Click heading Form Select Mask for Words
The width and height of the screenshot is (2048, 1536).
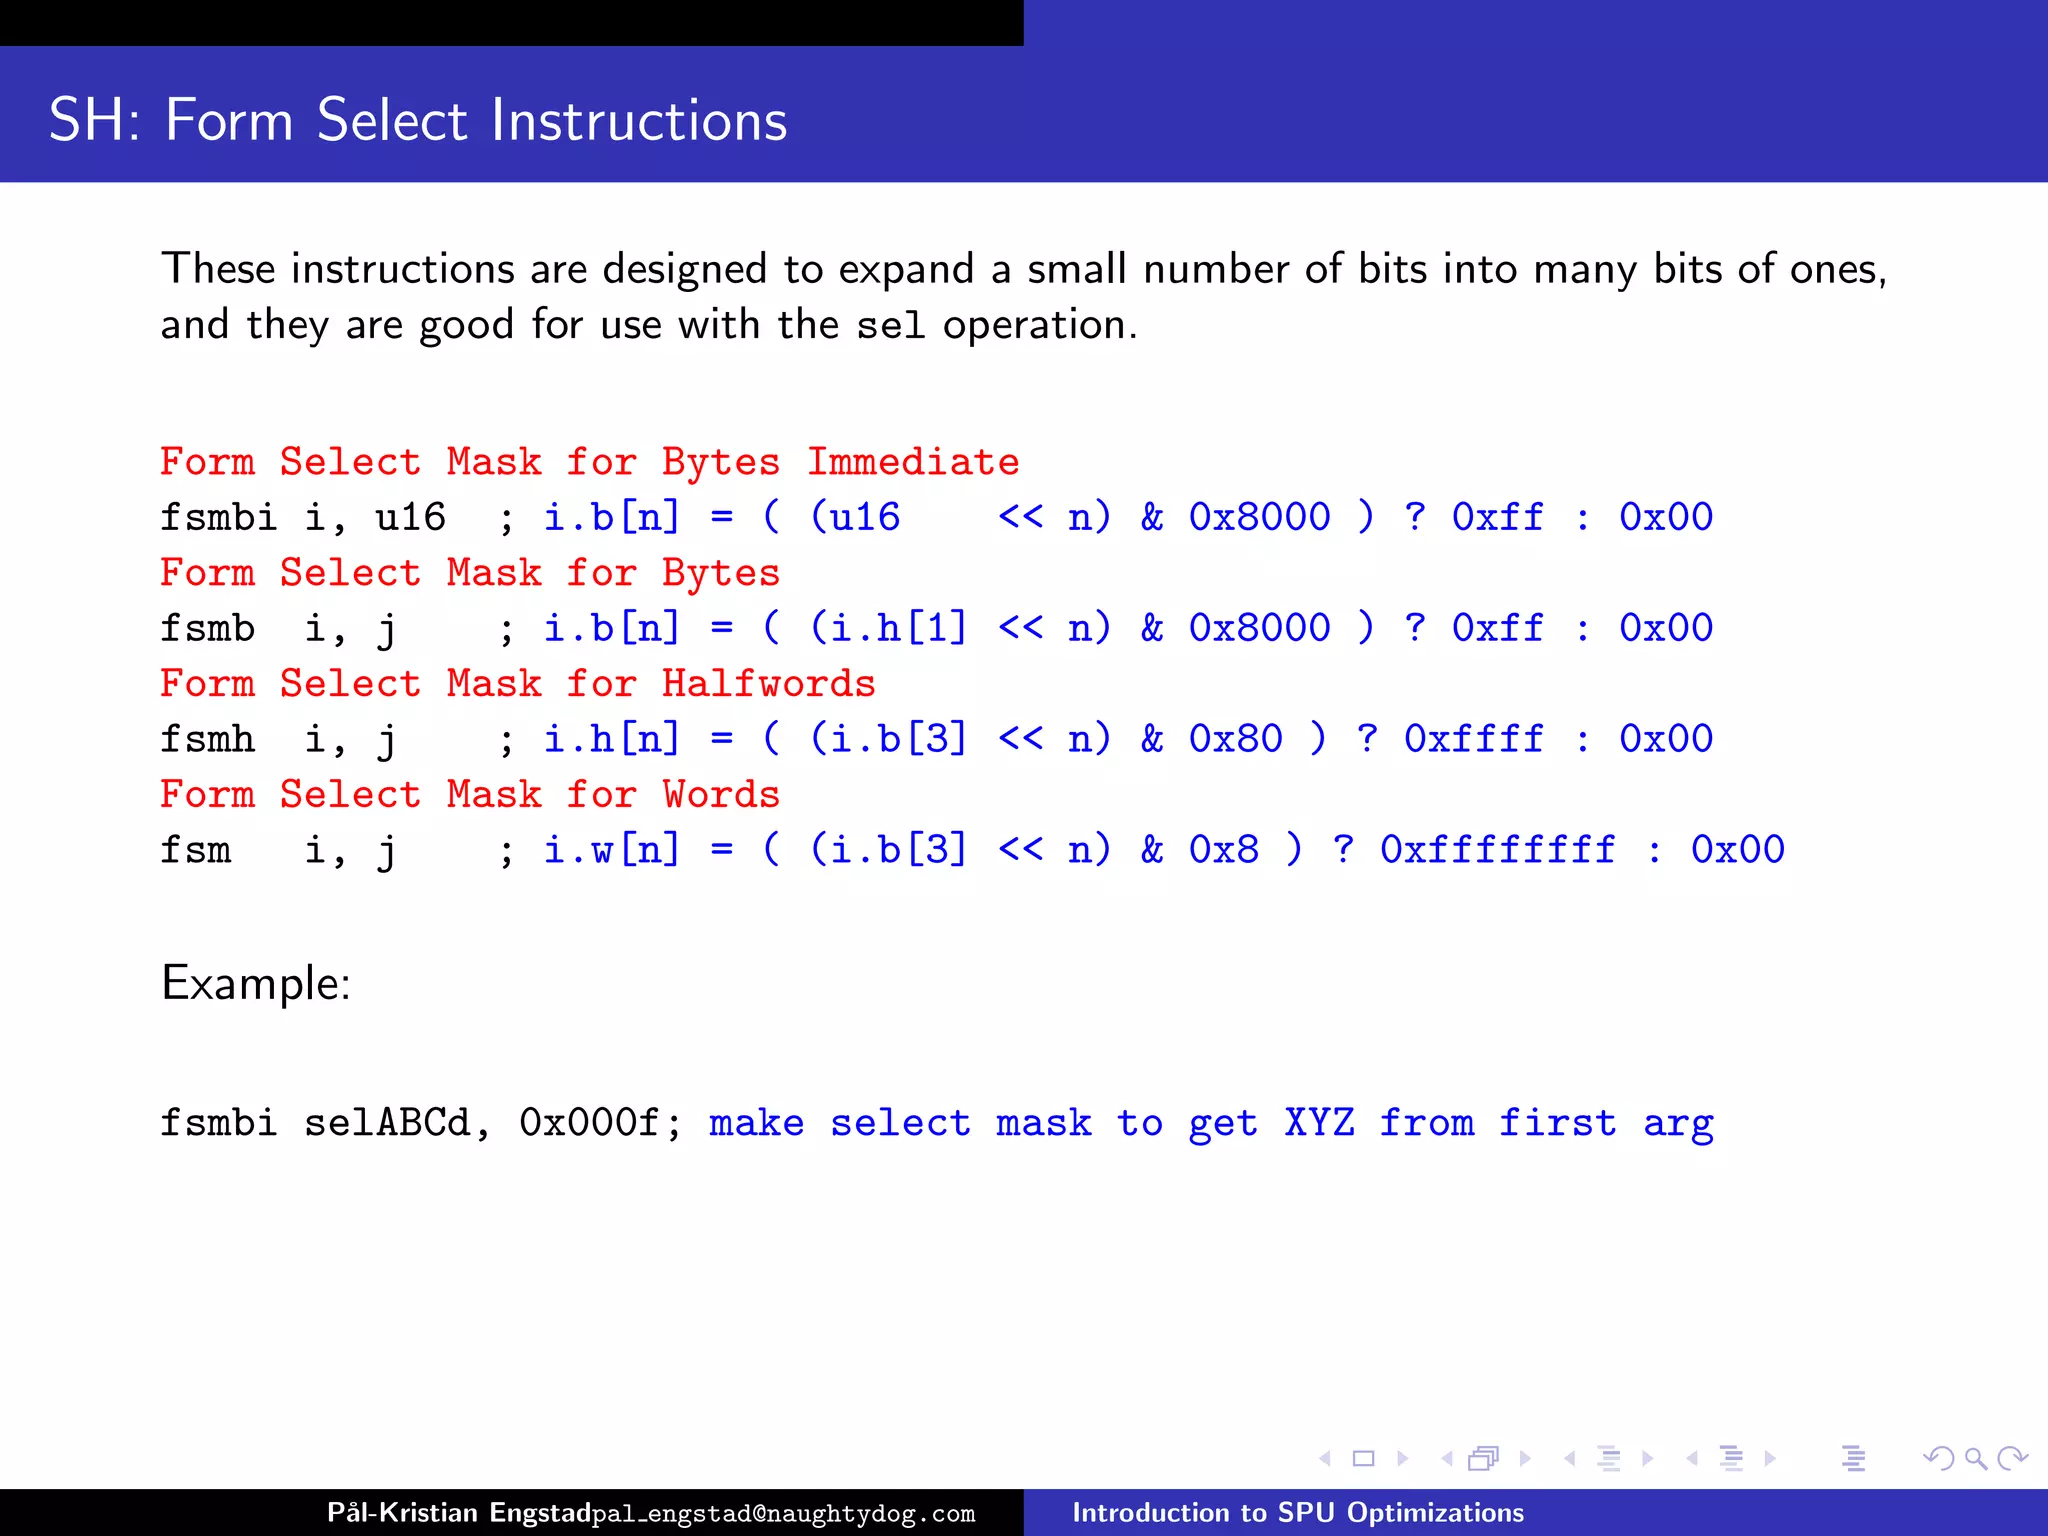[x=470, y=795]
